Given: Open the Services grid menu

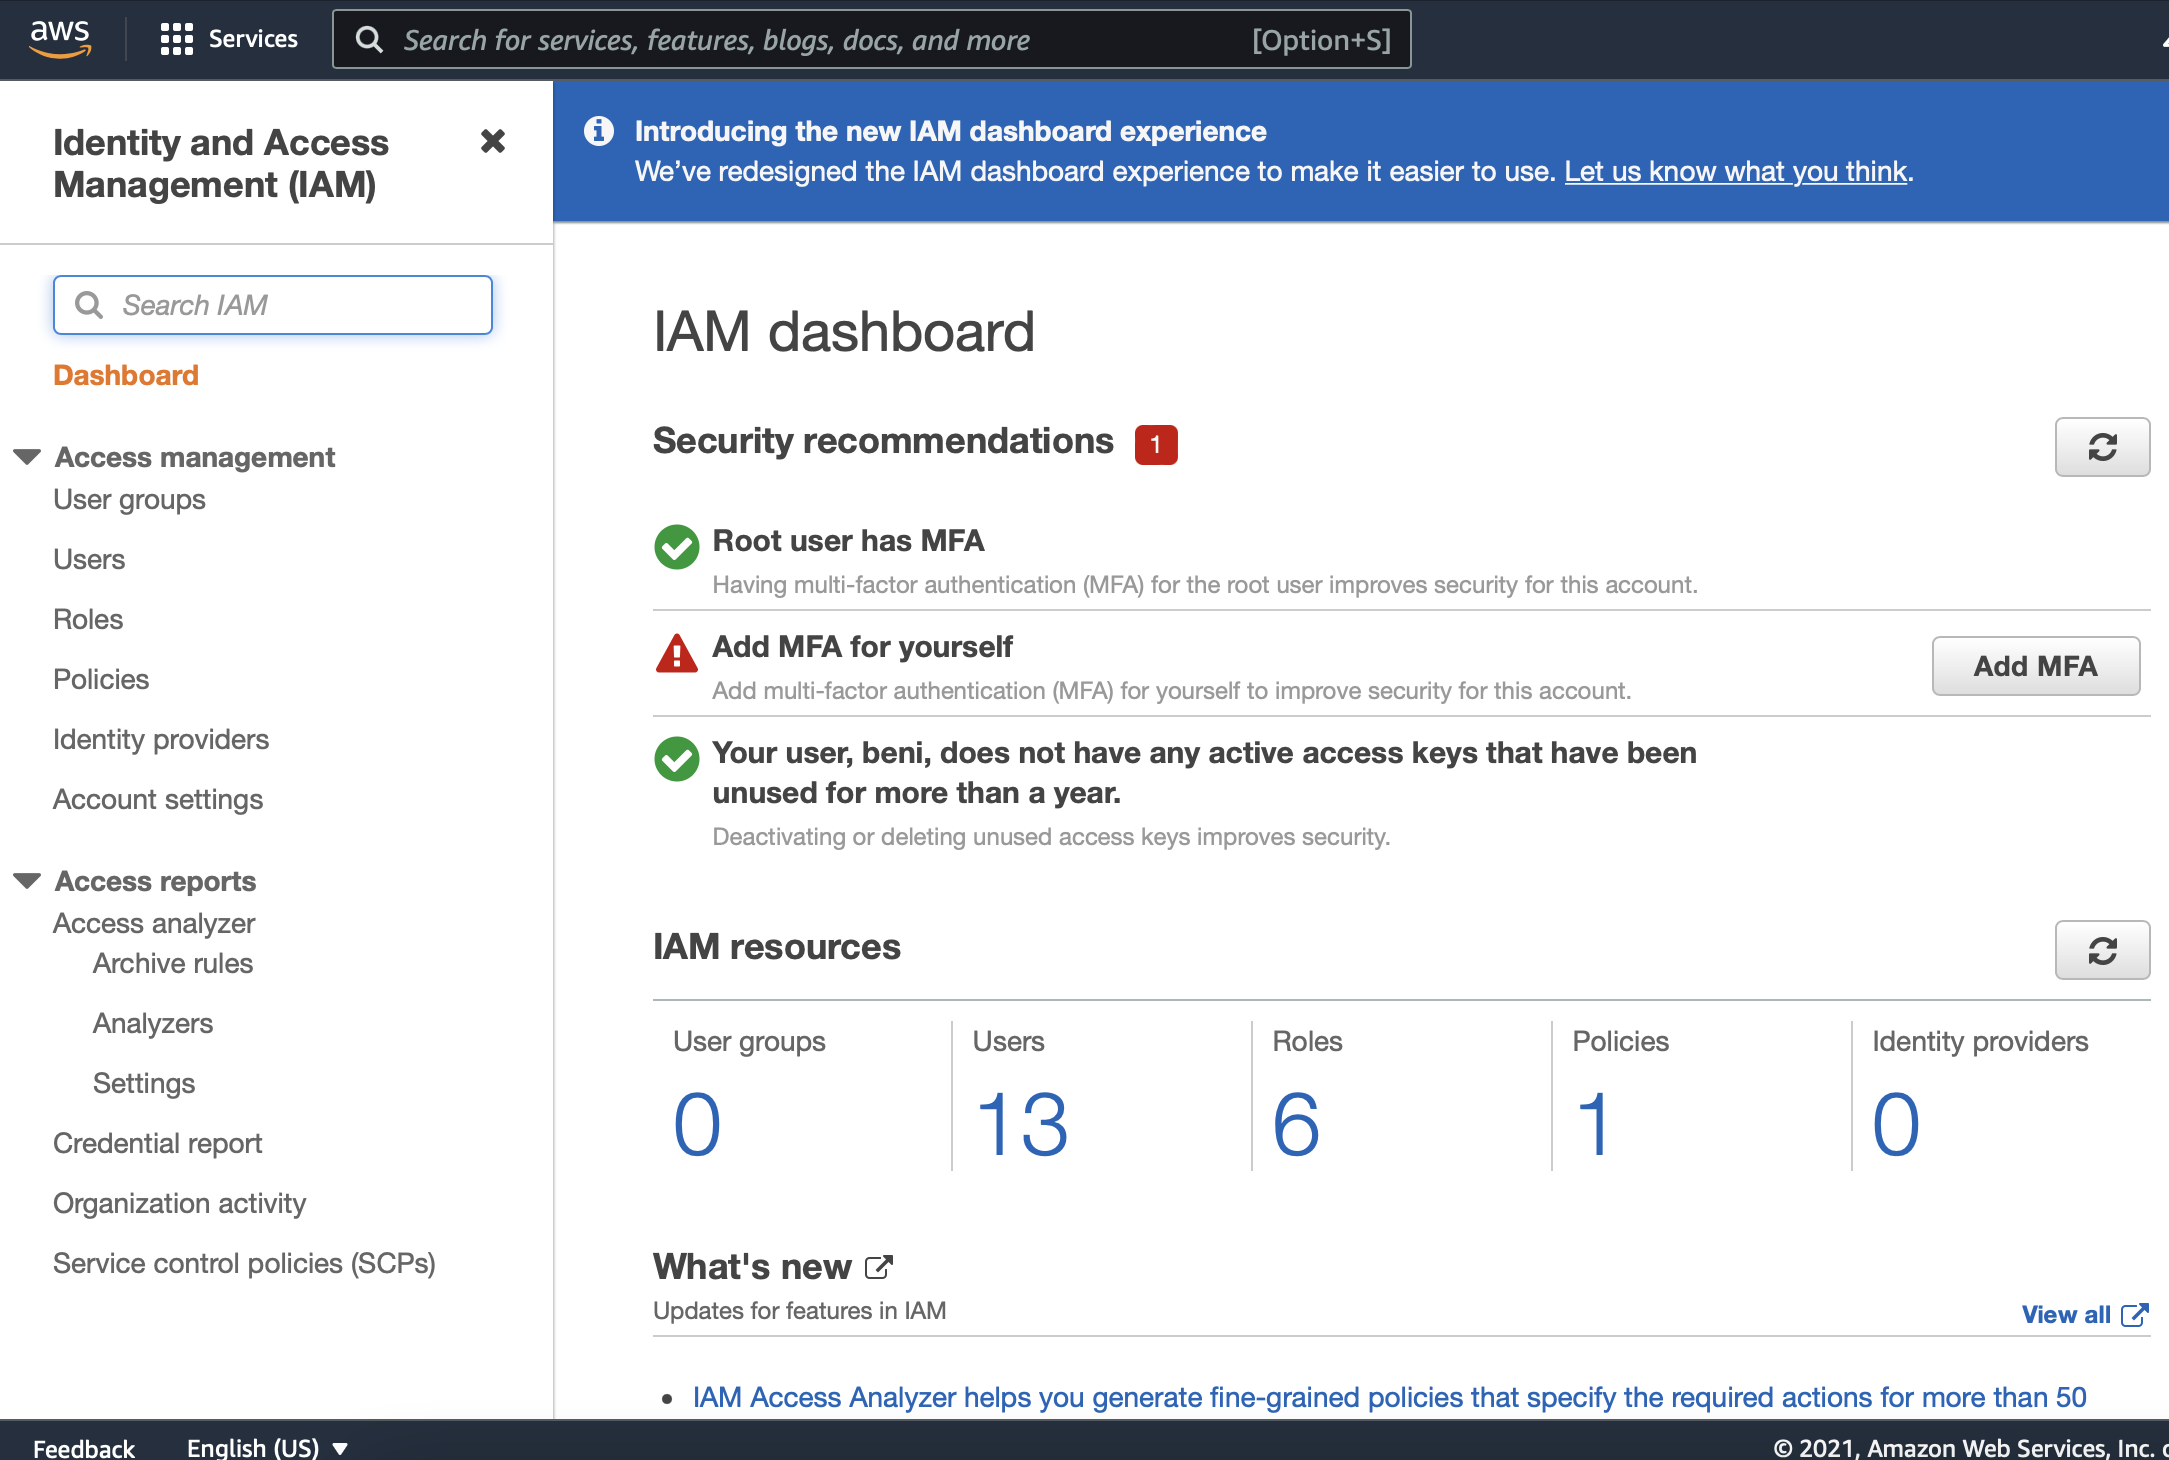Looking at the screenshot, I should [176, 39].
